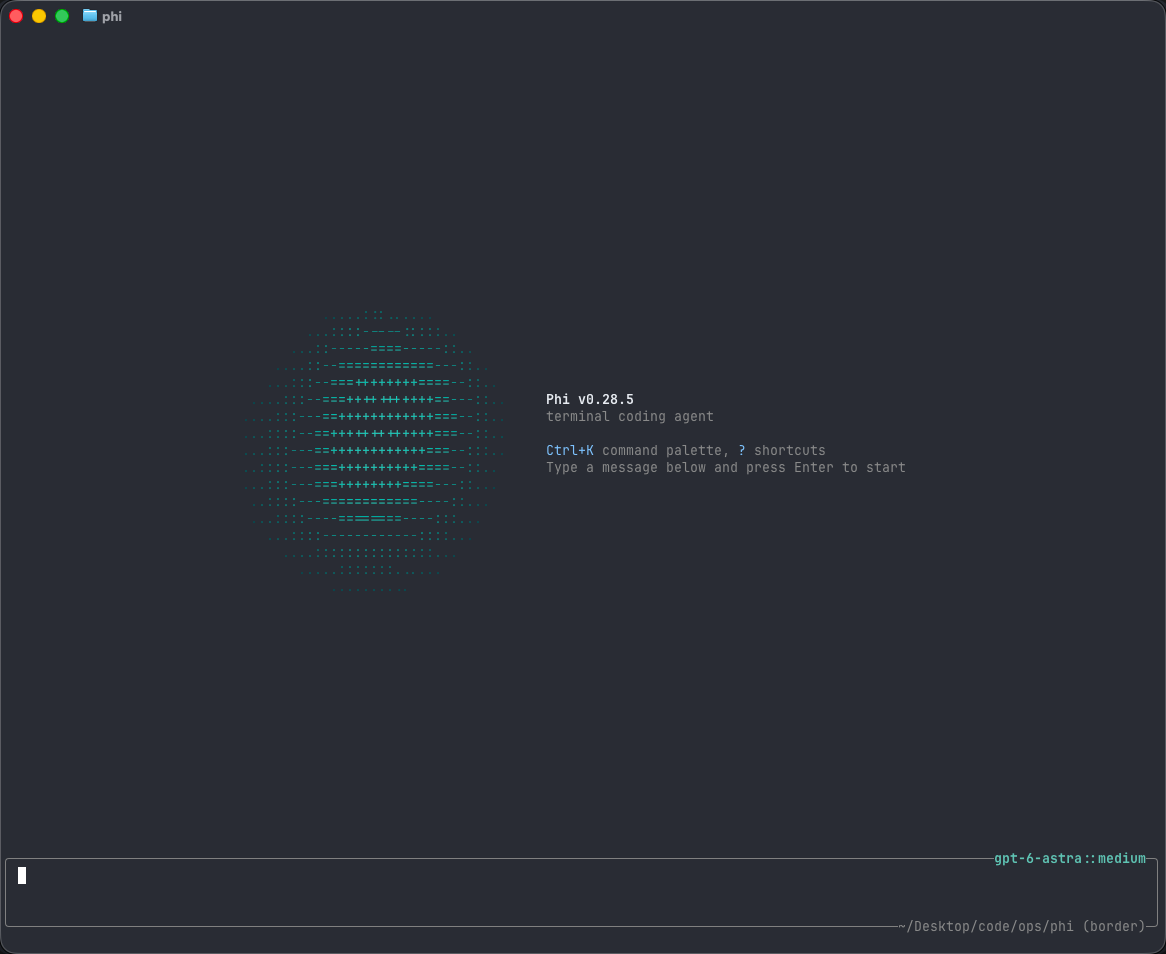Screen dimensions: 1166x954
Task: Click the ~/Desktop/code/ops/phi (border) path
Action: (x=1022, y=926)
